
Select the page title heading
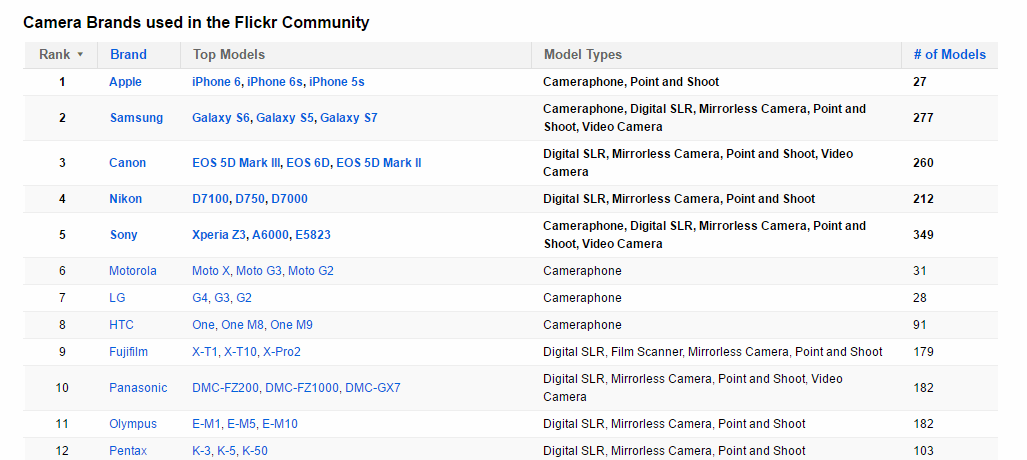click(x=196, y=22)
